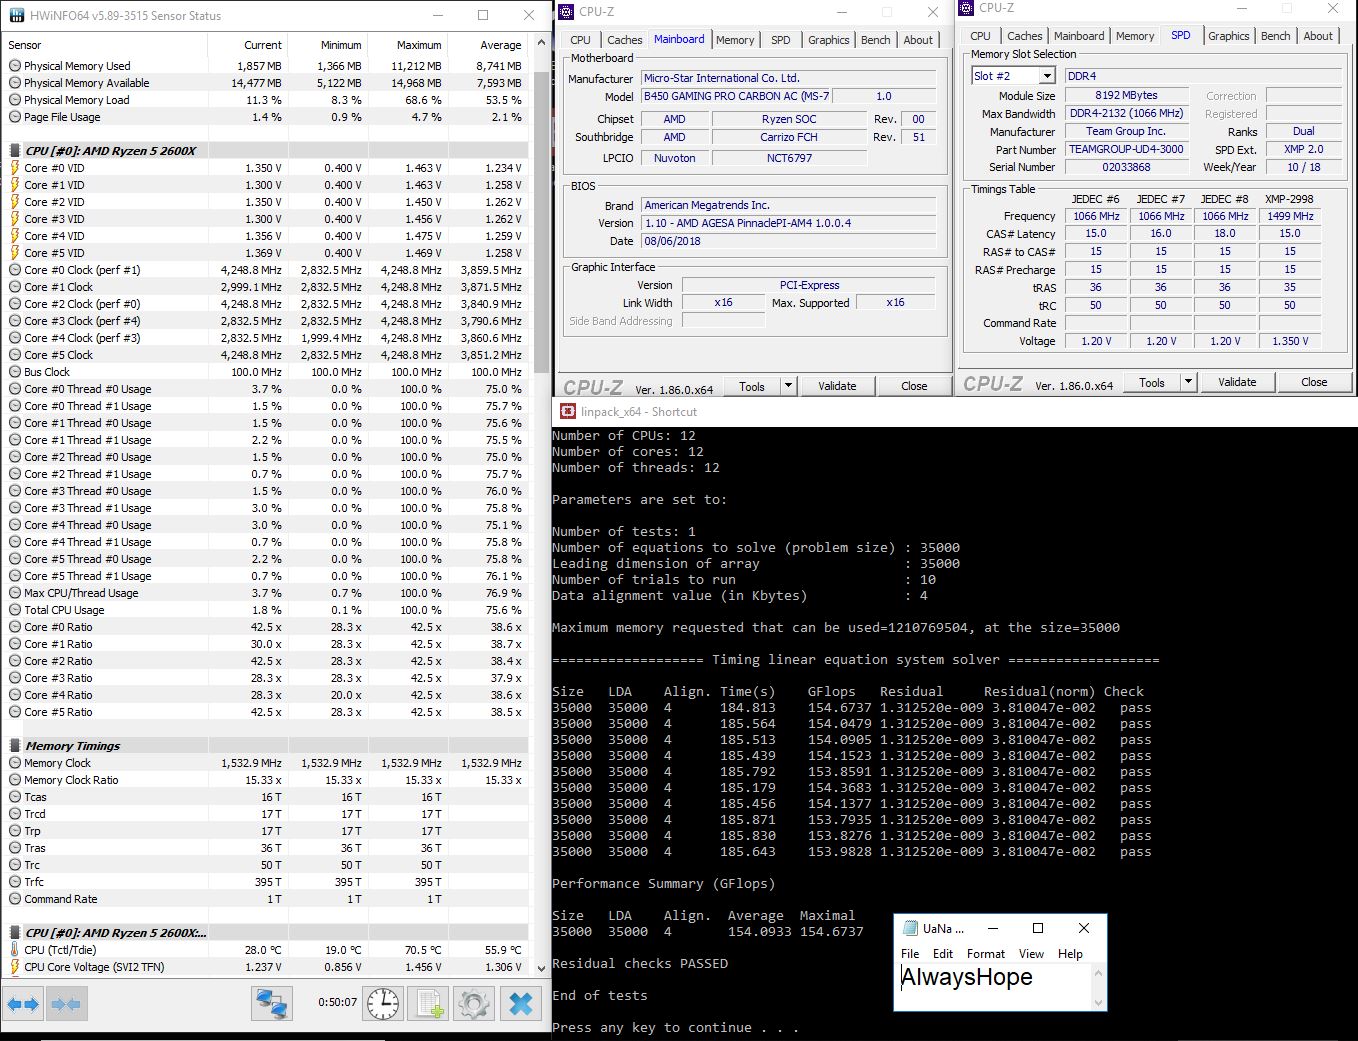Click Close button in the SPD CPU-Z window

[x=1314, y=382]
